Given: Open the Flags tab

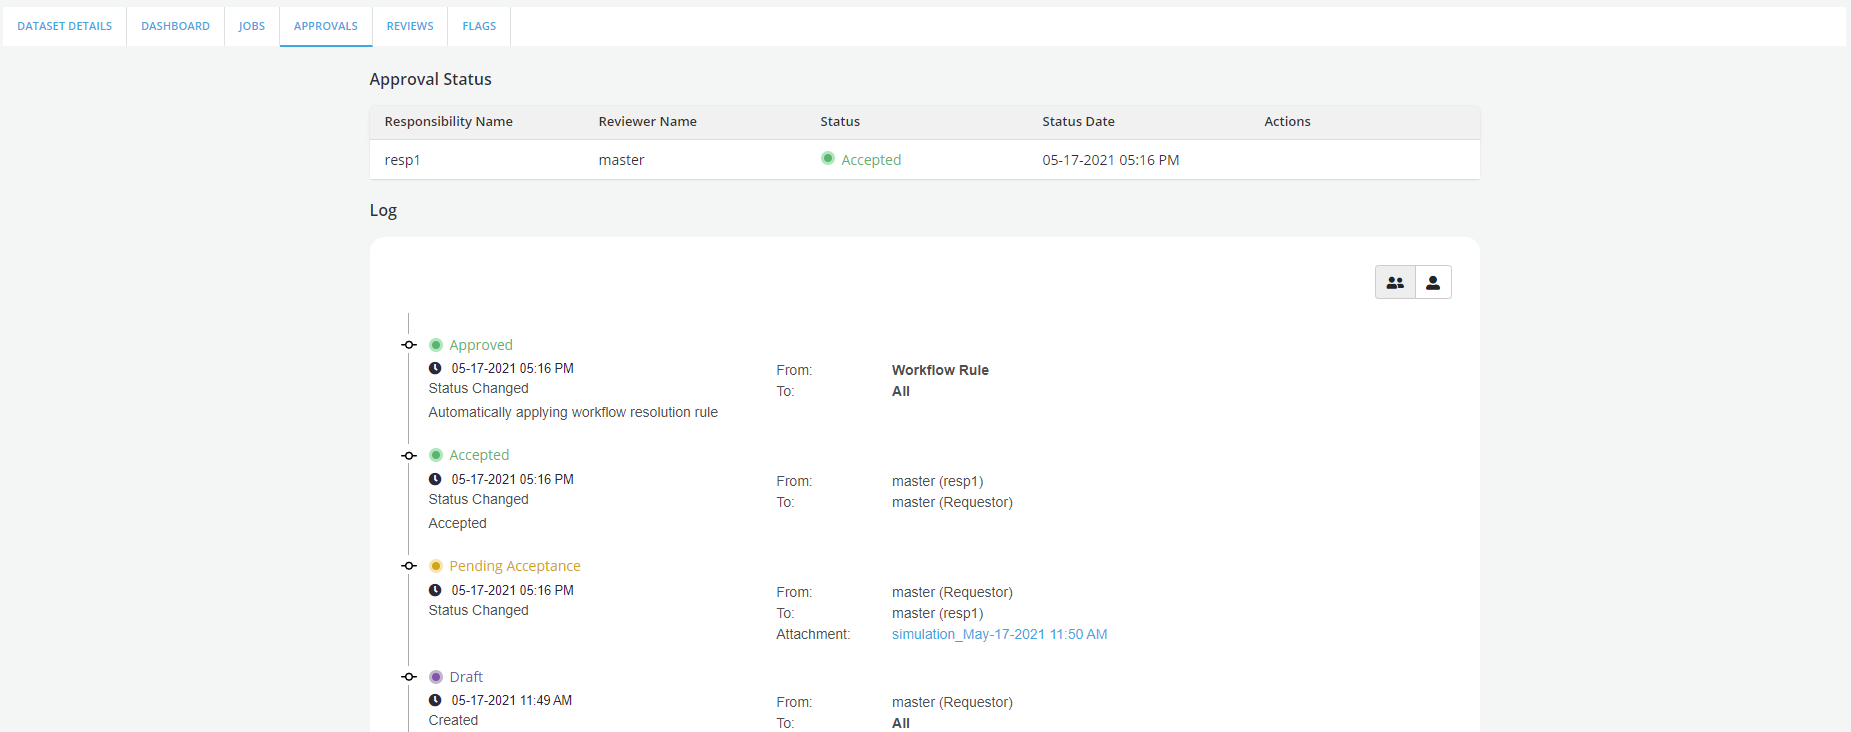Looking at the screenshot, I should [x=479, y=26].
